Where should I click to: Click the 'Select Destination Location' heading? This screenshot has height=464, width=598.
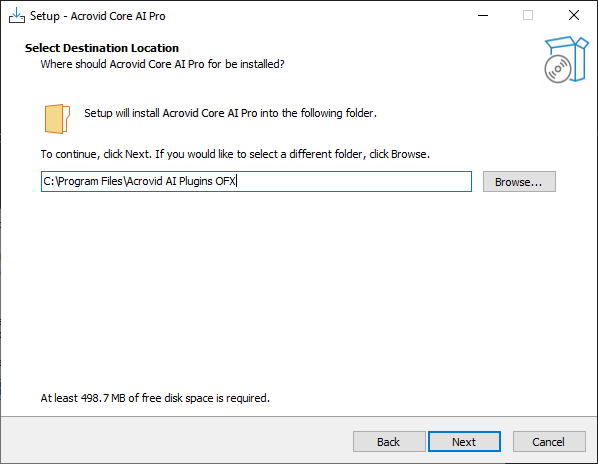(102, 48)
